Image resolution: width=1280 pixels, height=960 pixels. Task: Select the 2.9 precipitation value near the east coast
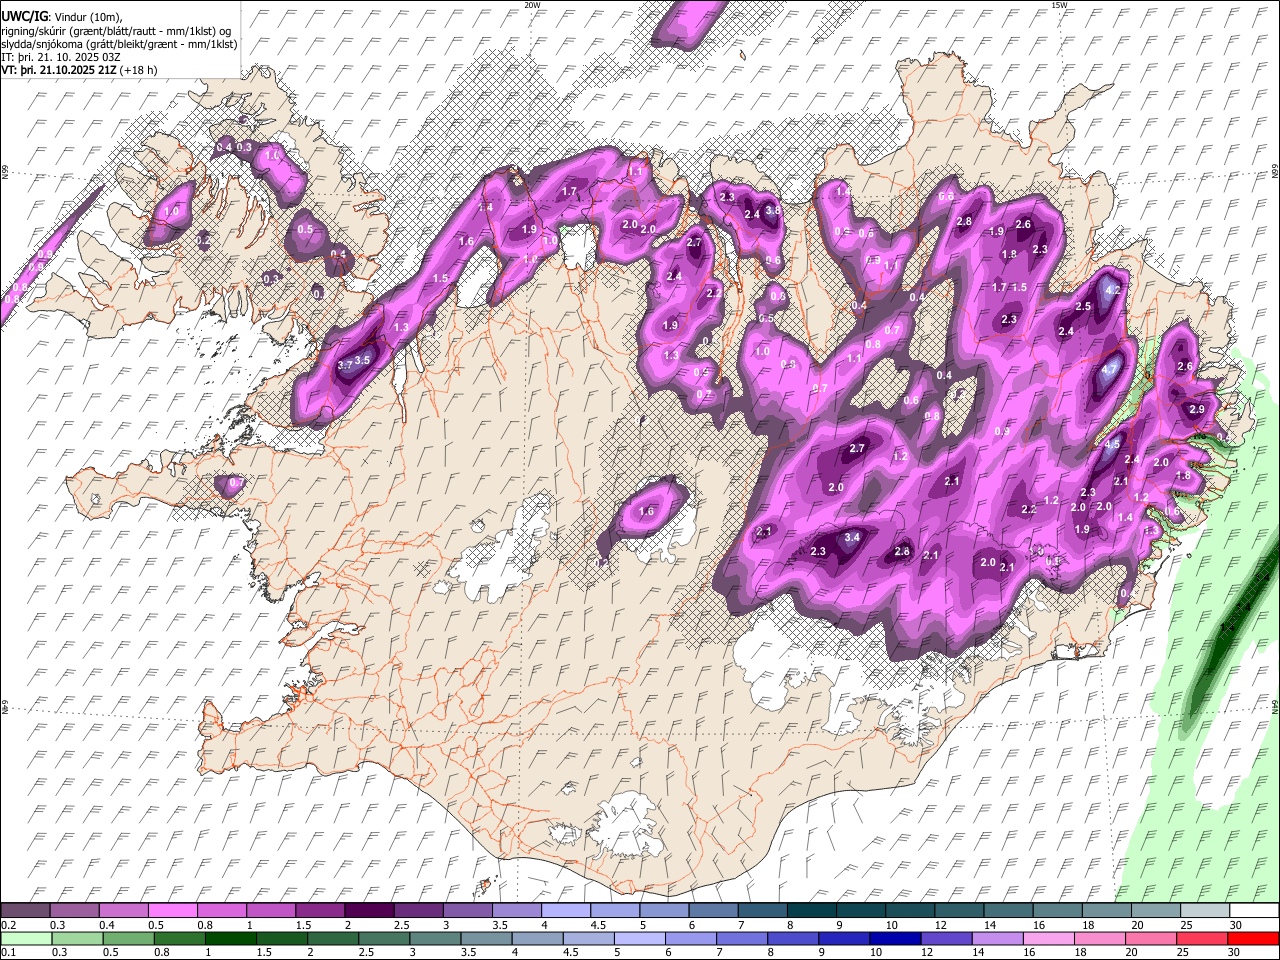(1196, 409)
